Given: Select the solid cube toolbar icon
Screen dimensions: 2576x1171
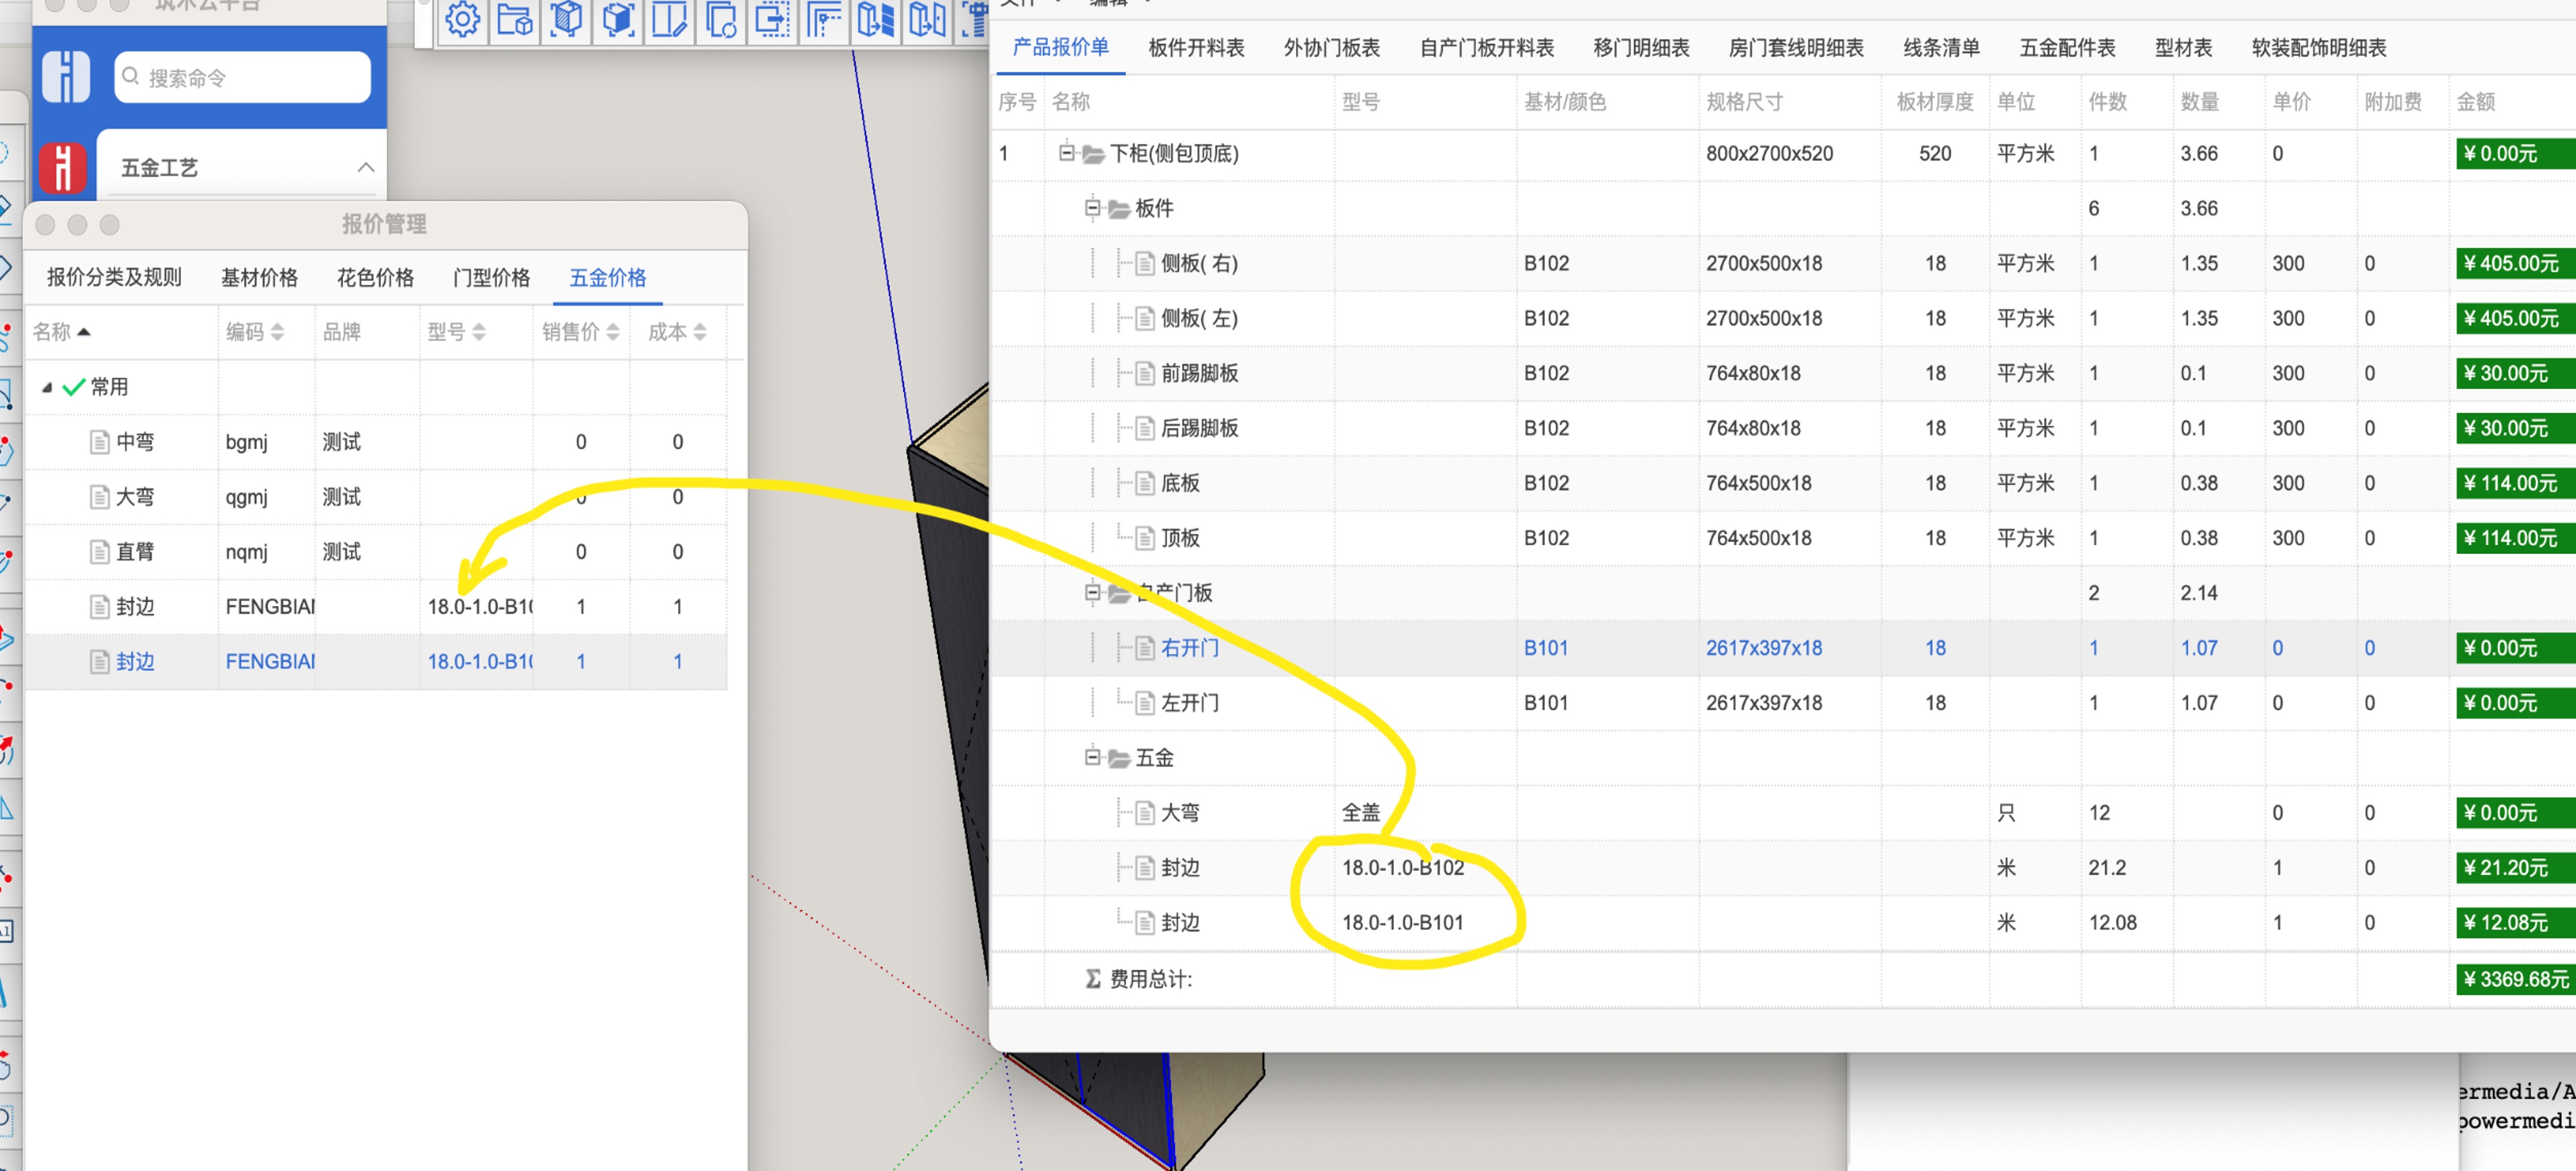Looking at the screenshot, I should pyautogui.click(x=618, y=20).
